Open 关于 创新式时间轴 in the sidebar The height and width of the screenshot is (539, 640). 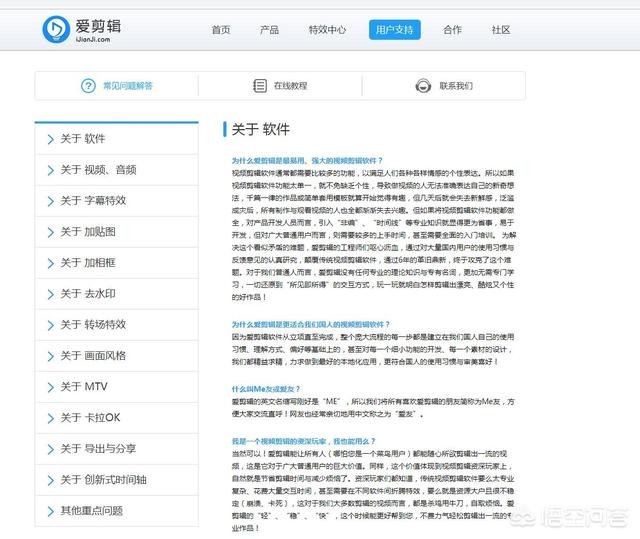[x=102, y=479]
